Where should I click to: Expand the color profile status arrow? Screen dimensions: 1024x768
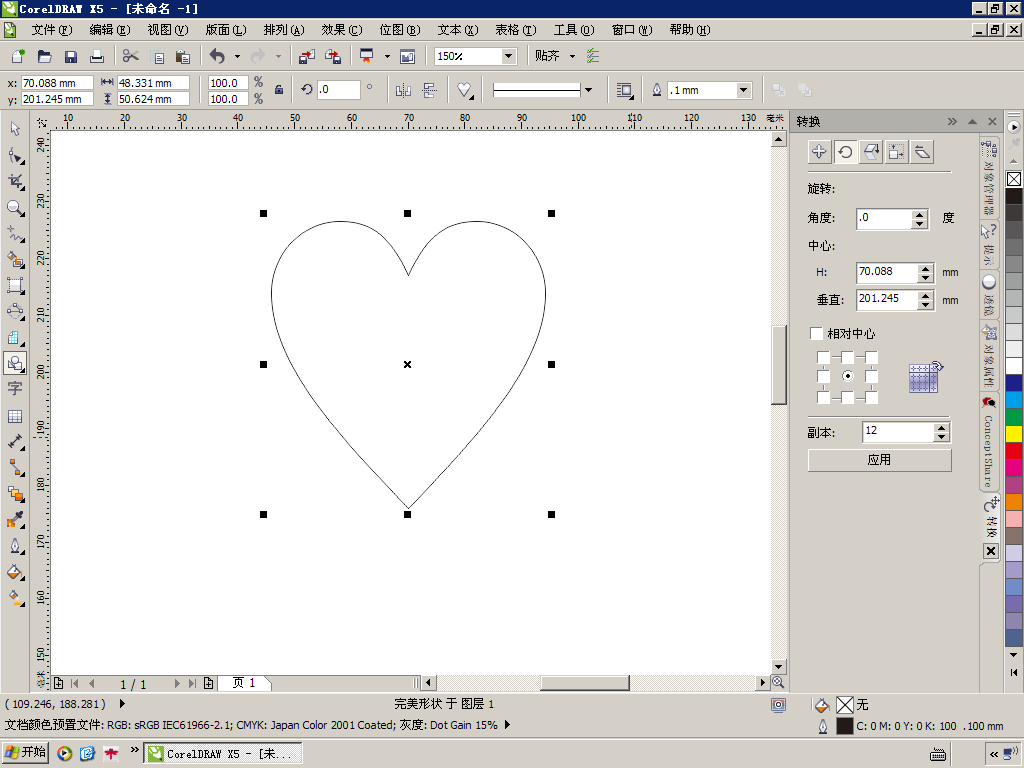coord(507,725)
